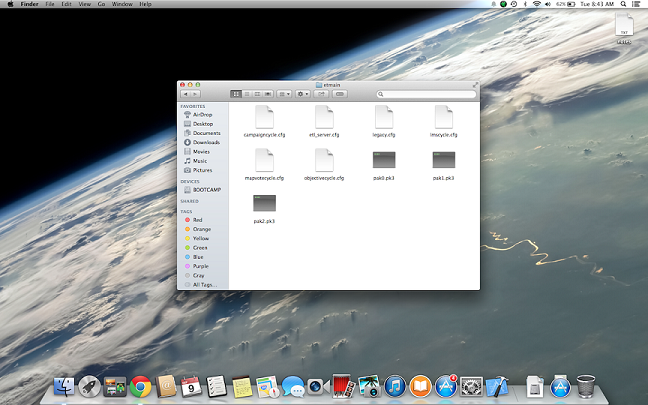Open the Time Machine menu bar icon
The image size is (648, 405).
click(514, 4)
